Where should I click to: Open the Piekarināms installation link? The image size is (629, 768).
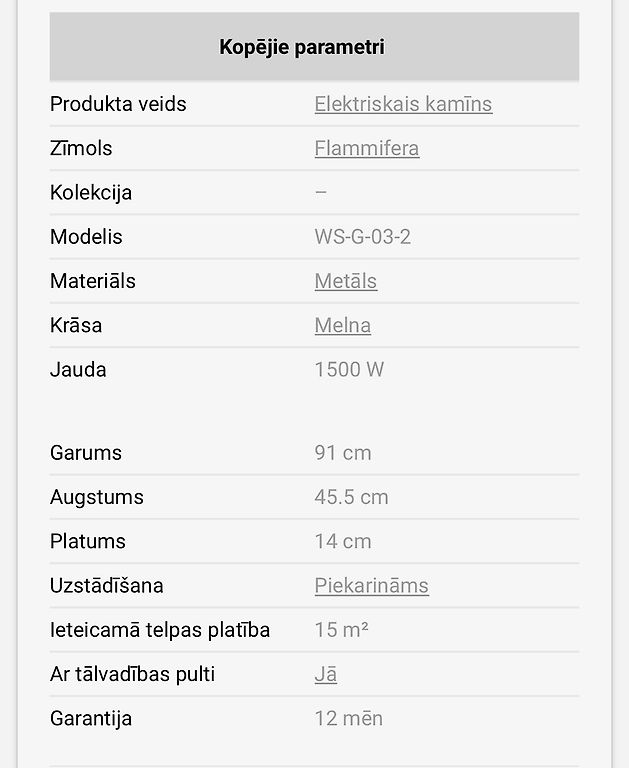[372, 585]
